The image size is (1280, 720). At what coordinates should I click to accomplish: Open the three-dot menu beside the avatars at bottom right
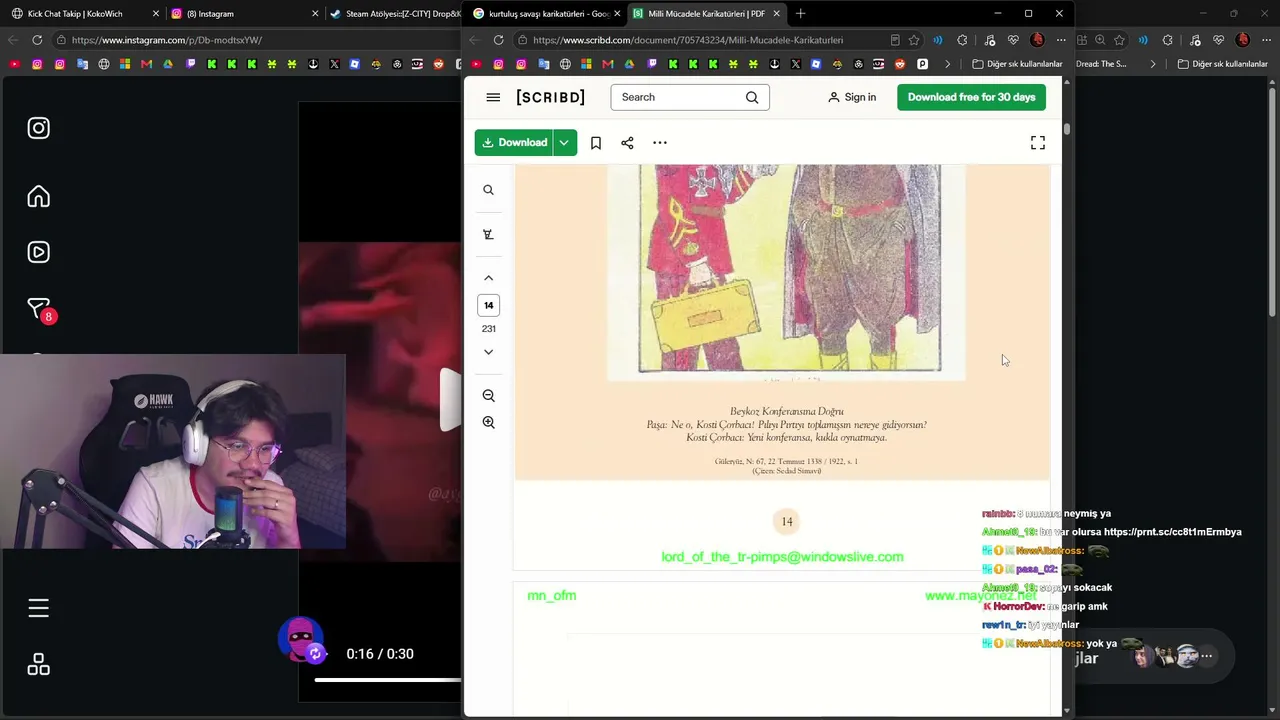(1207, 656)
